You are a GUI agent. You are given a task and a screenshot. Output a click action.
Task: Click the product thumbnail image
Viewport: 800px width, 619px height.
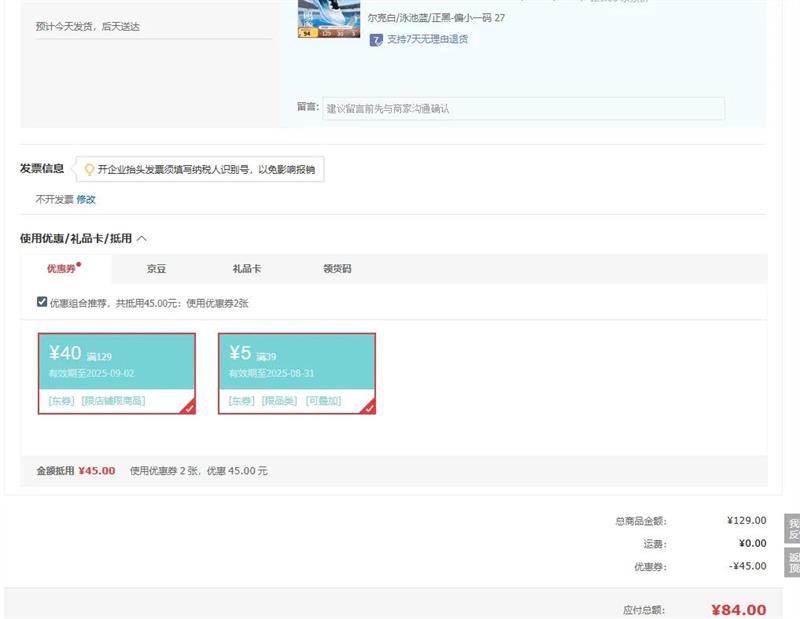(329, 19)
